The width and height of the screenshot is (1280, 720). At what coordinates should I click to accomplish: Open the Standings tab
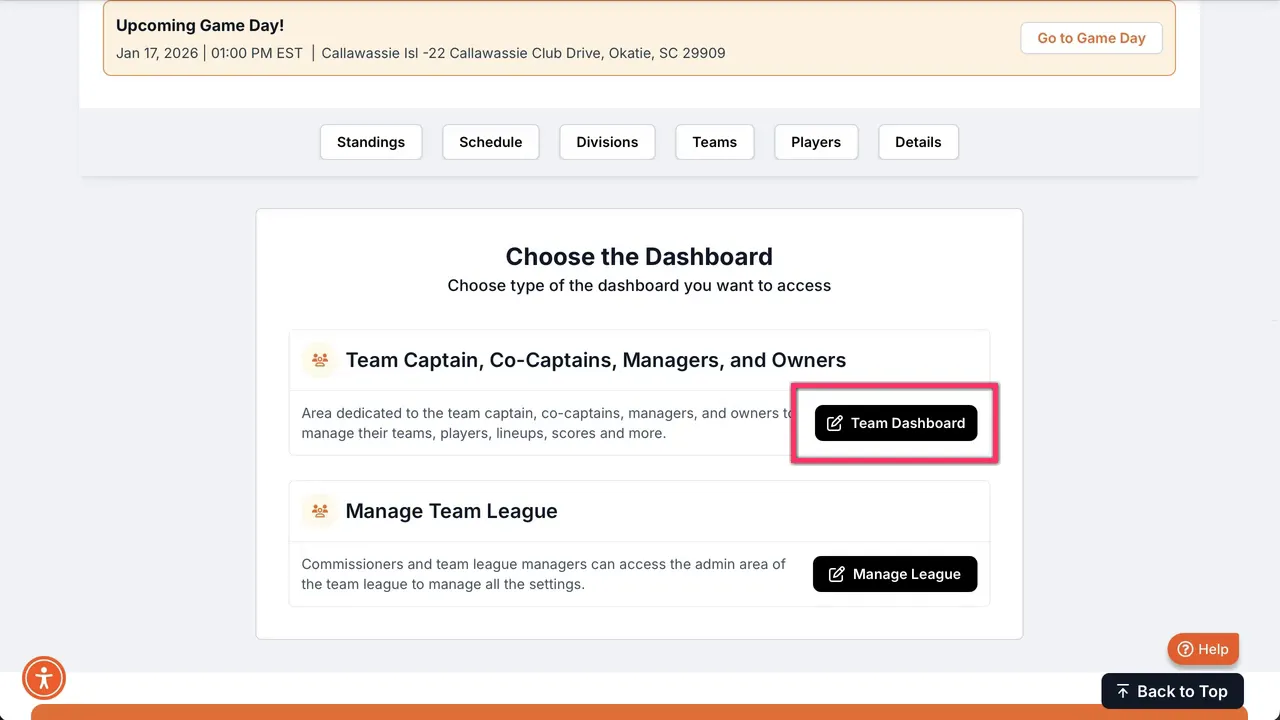pyautogui.click(x=371, y=142)
